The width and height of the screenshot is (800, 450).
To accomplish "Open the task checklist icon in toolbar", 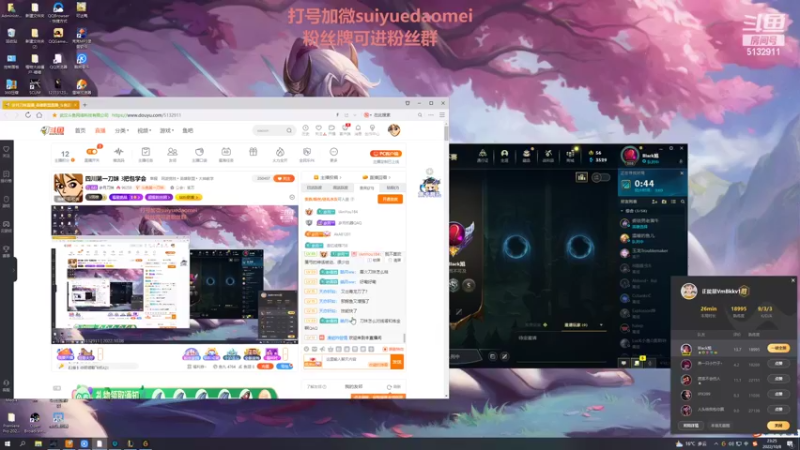I will (145, 152).
